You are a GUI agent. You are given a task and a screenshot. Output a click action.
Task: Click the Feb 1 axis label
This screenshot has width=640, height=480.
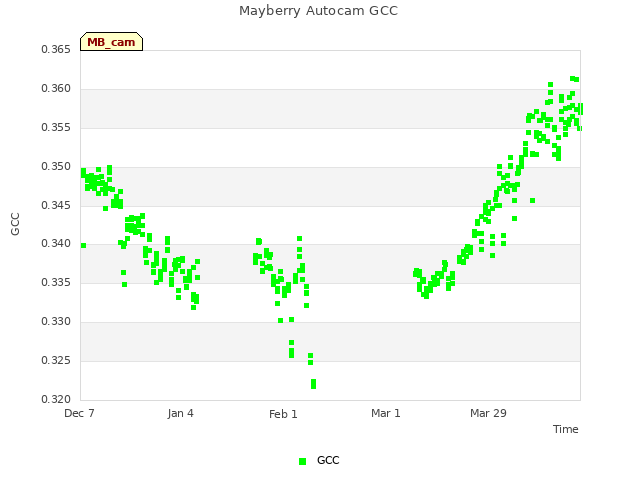(283, 414)
